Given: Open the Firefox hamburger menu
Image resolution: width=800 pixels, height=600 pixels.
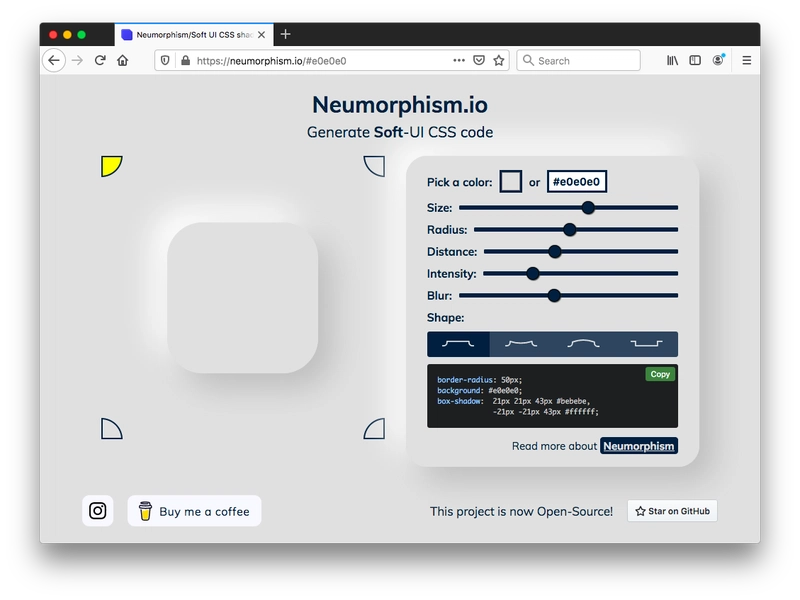Looking at the screenshot, I should (746, 61).
